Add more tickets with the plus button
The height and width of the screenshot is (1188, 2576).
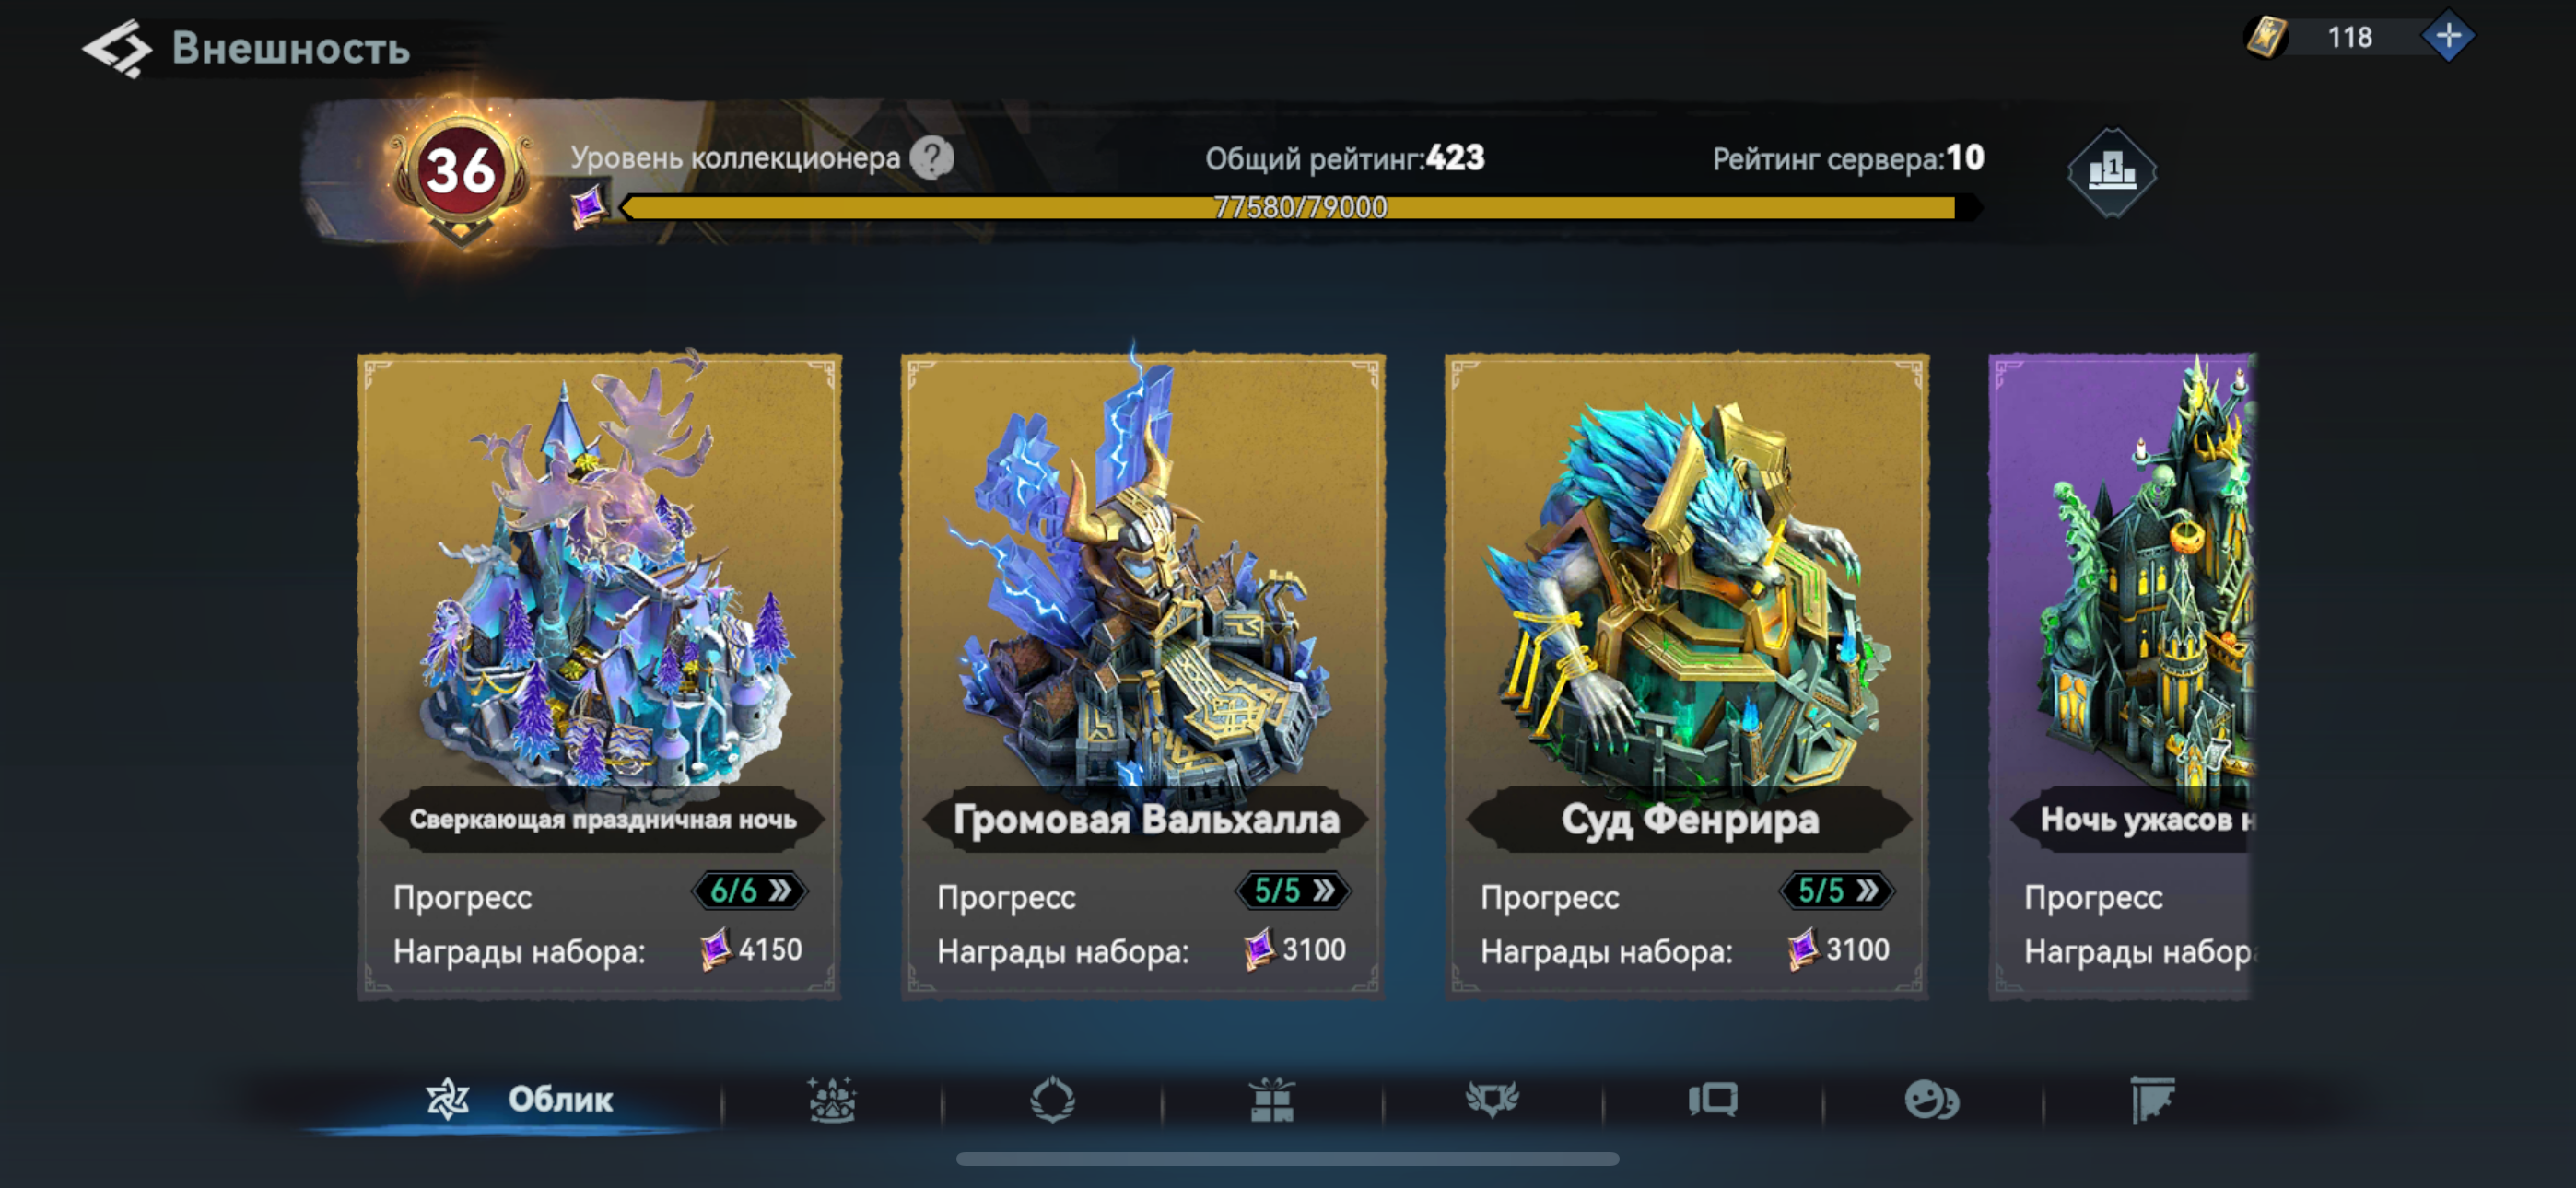[x=2447, y=37]
